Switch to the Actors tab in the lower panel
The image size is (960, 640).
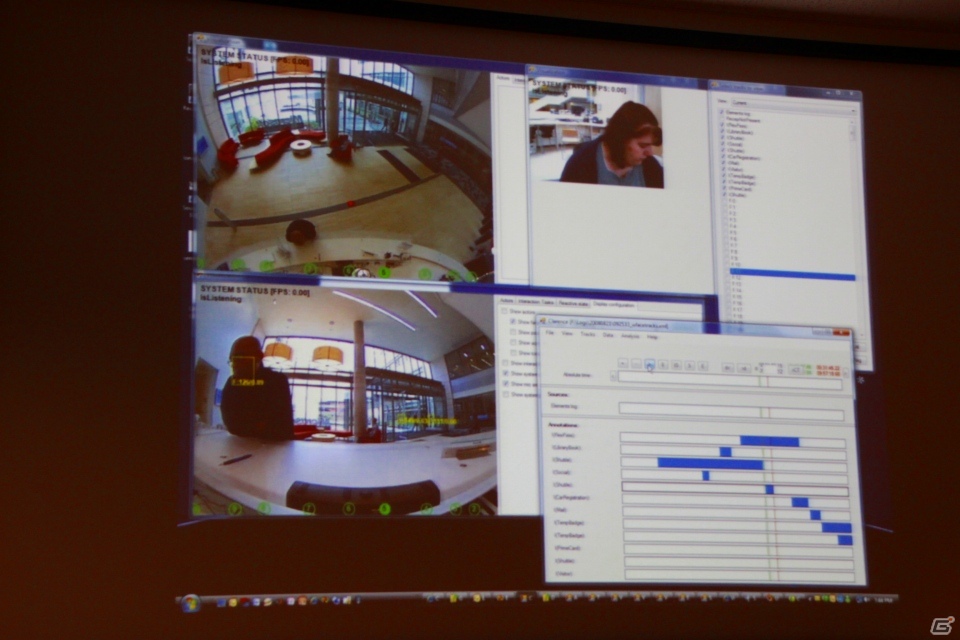point(506,301)
